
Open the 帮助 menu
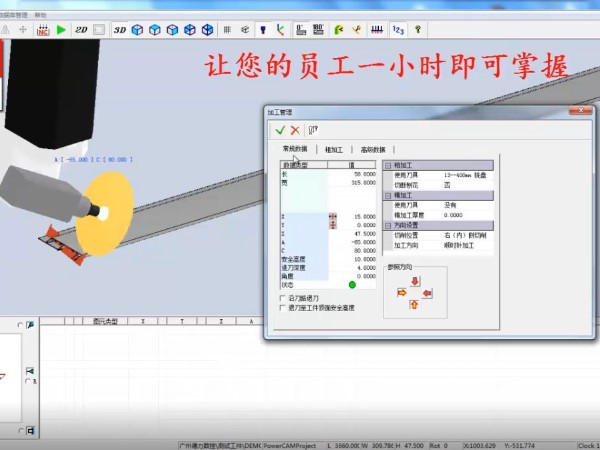[x=40, y=16]
